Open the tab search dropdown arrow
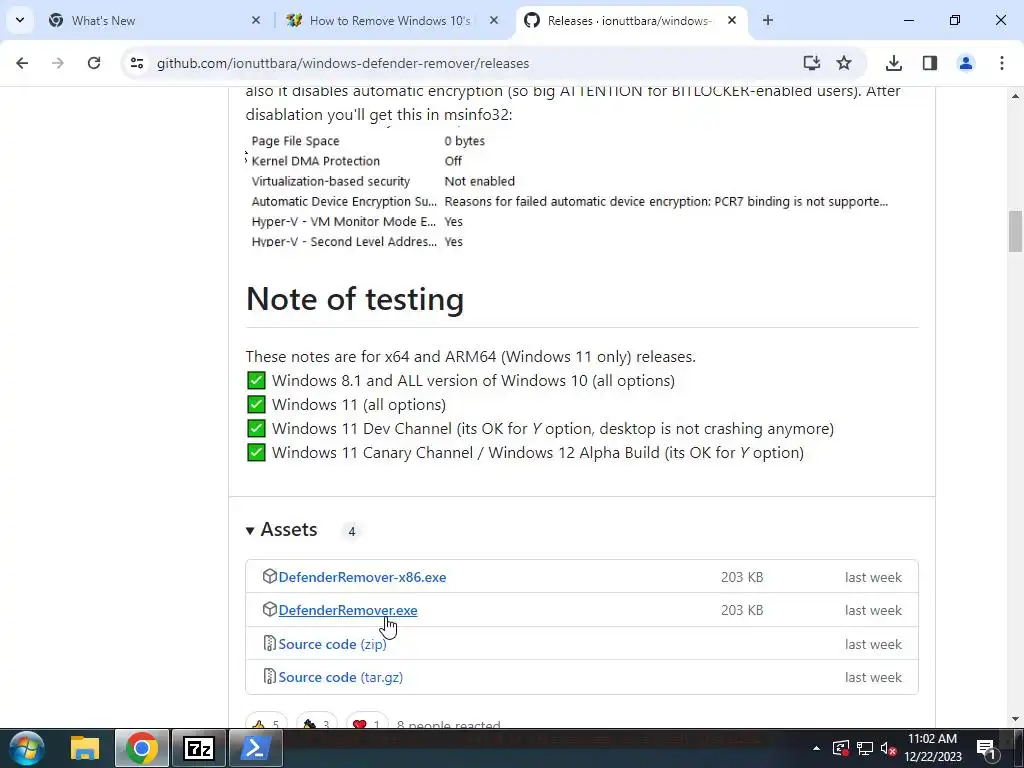 pyautogui.click(x=20, y=20)
